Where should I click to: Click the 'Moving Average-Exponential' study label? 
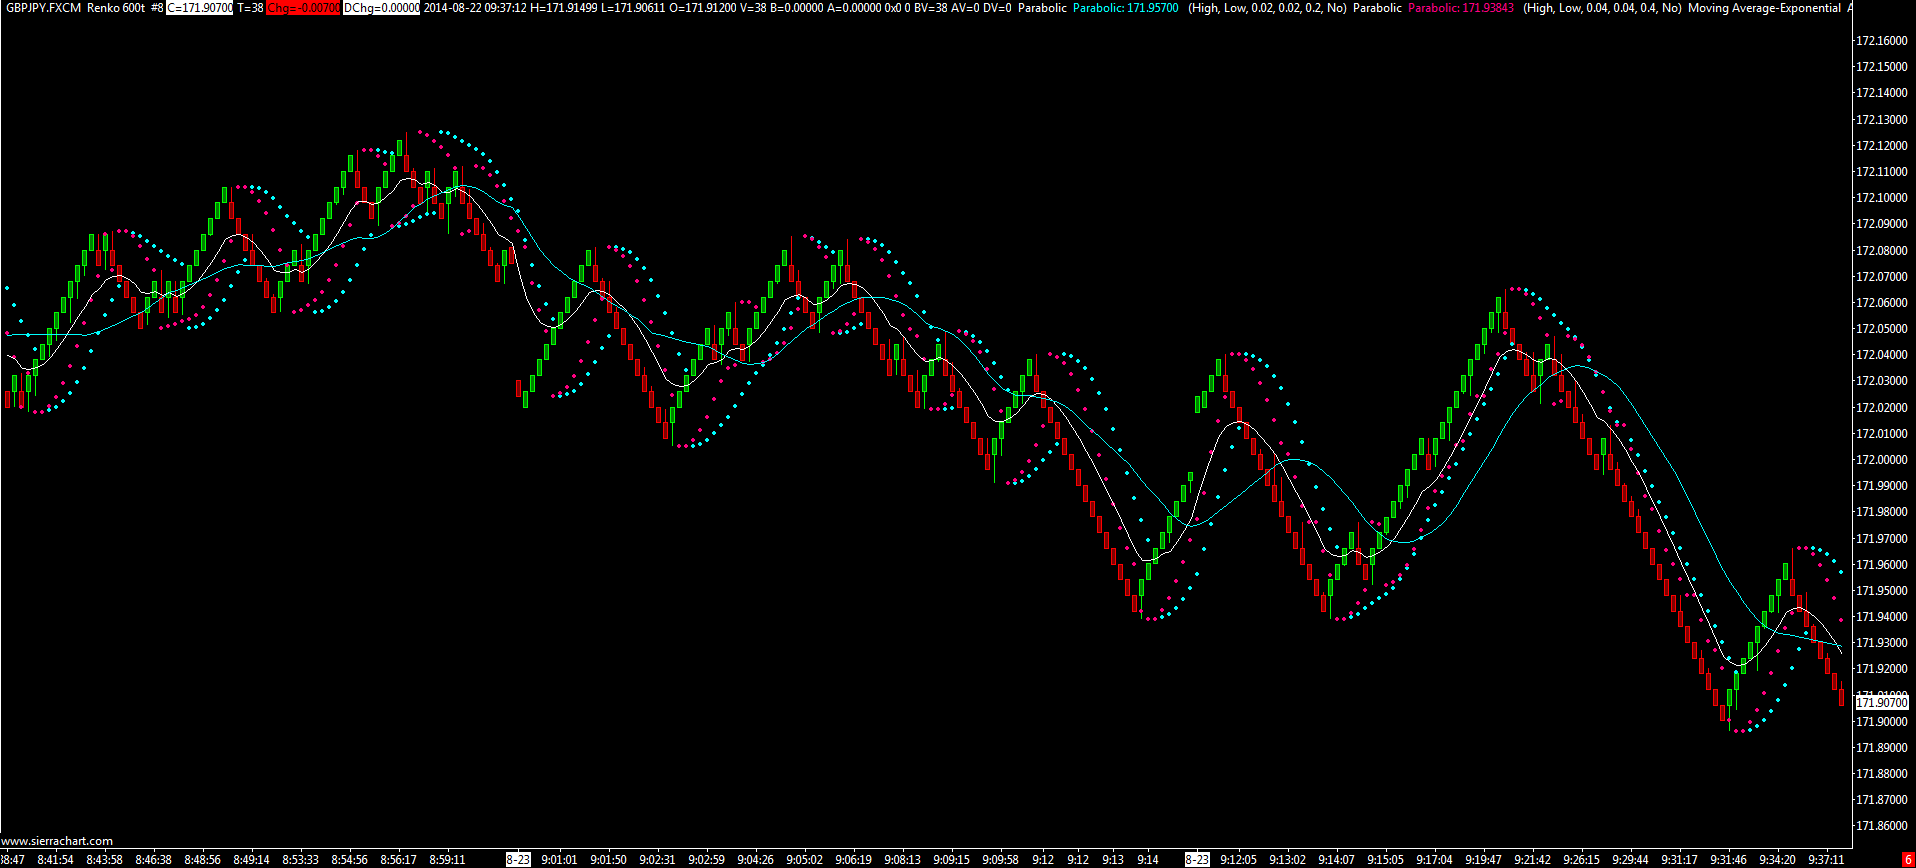(x=1765, y=8)
